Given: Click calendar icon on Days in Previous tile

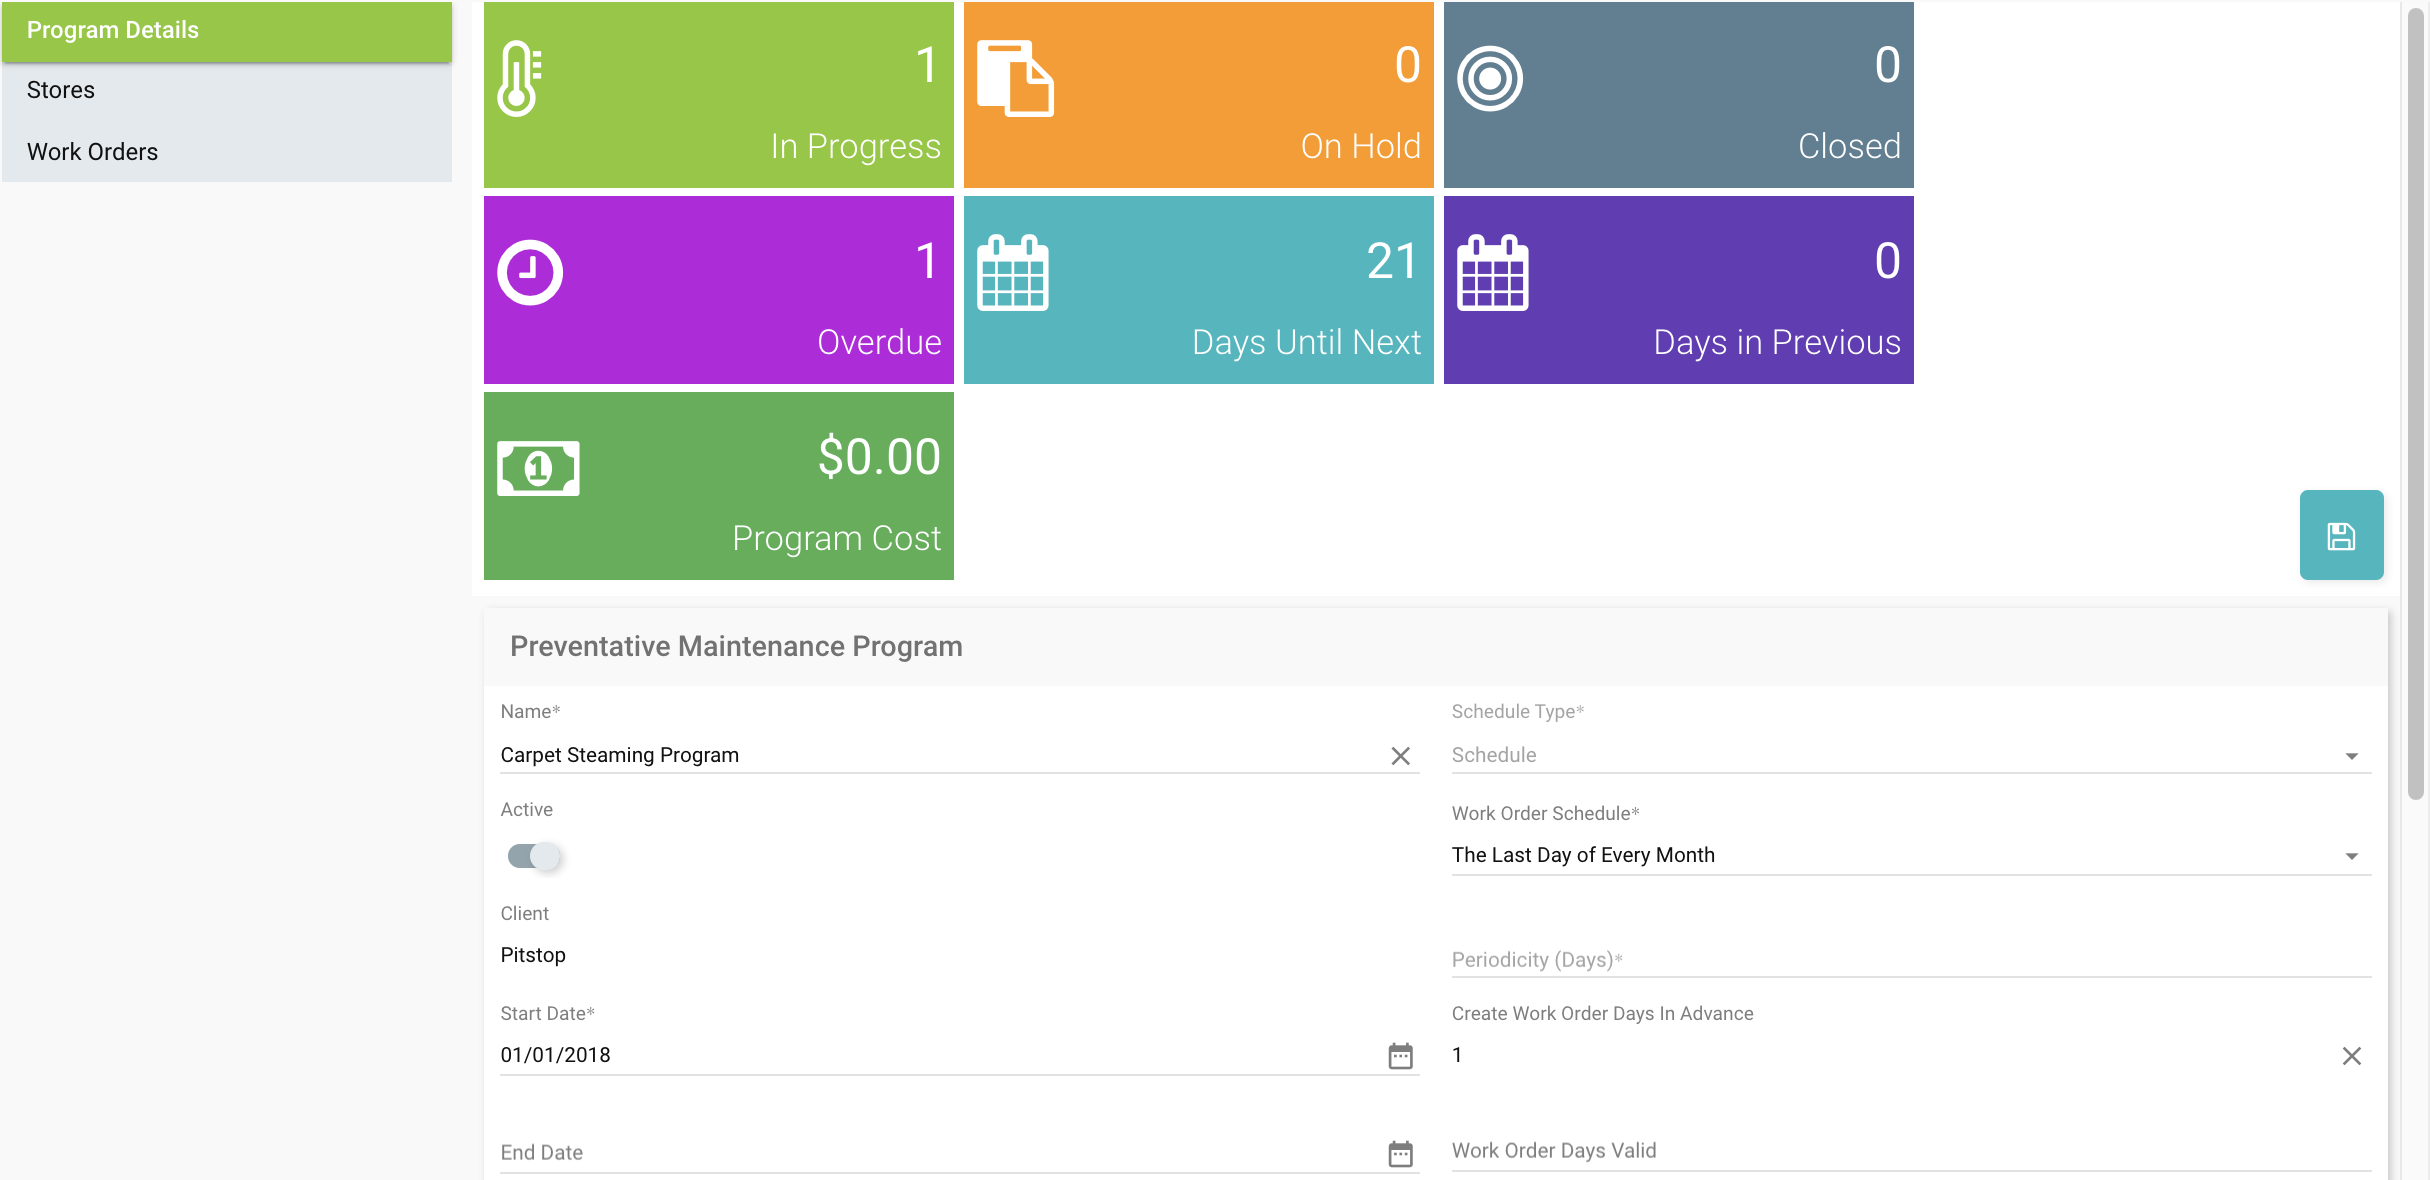Looking at the screenshot, I should [x=1493, y=273].
